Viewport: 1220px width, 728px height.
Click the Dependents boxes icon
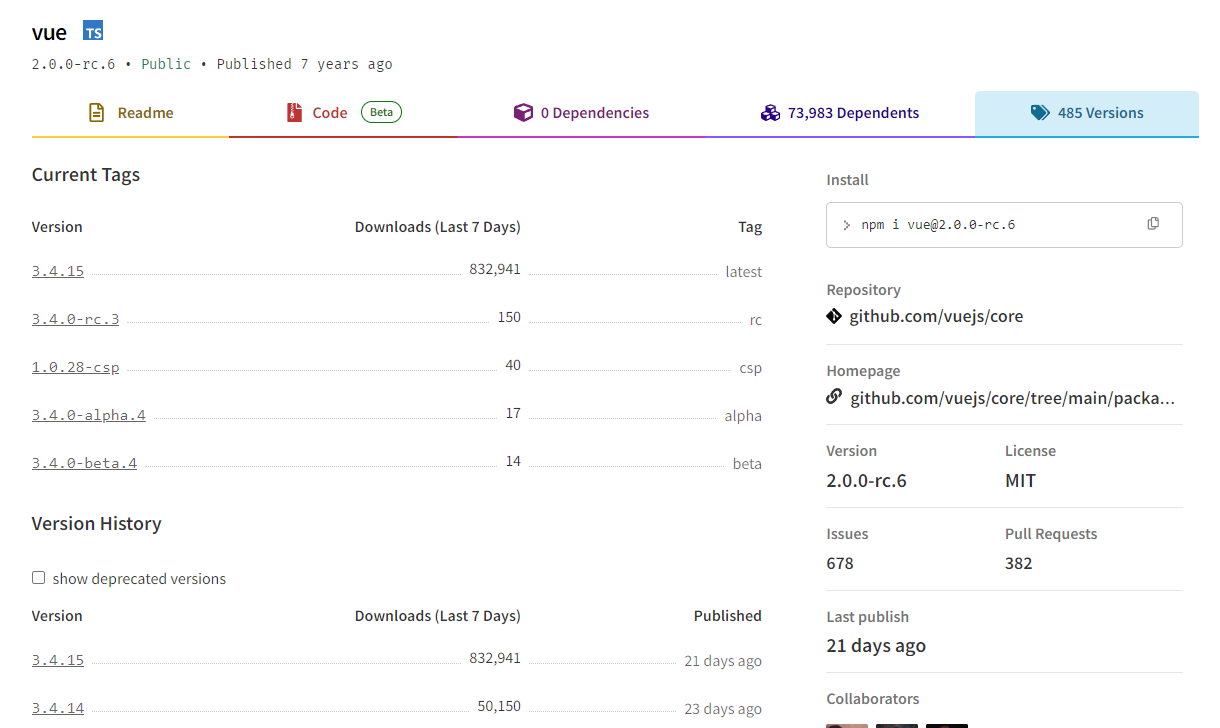pyautogui.click(x=770, y=113)
